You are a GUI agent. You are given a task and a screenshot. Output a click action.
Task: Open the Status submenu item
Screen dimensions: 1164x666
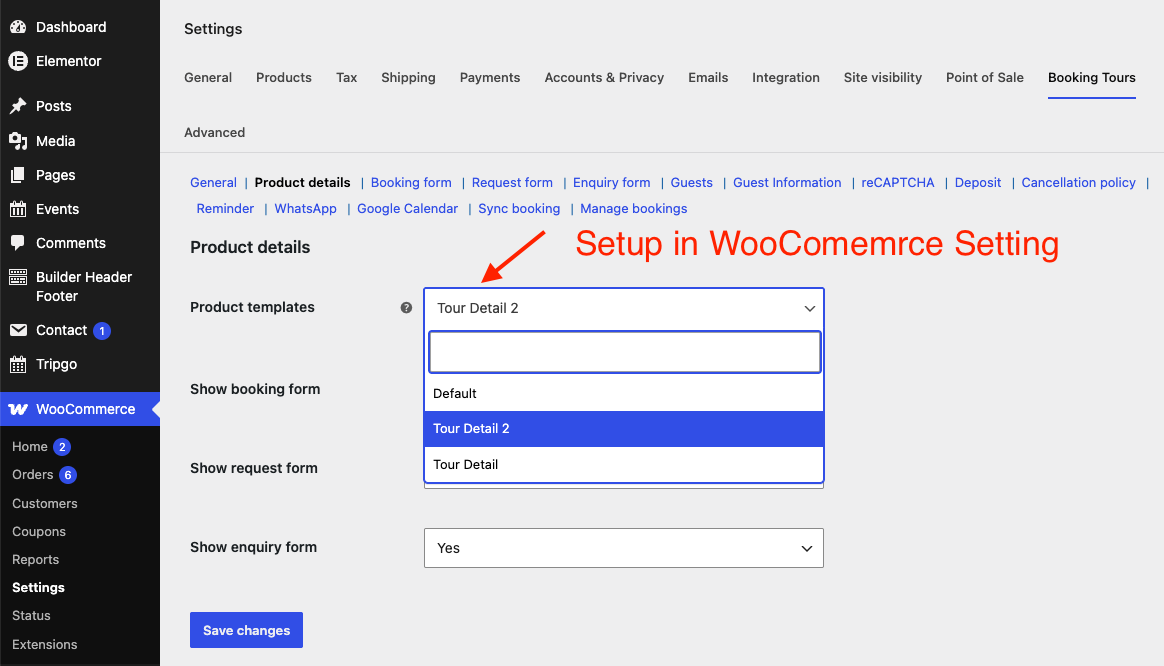point(31,616)
